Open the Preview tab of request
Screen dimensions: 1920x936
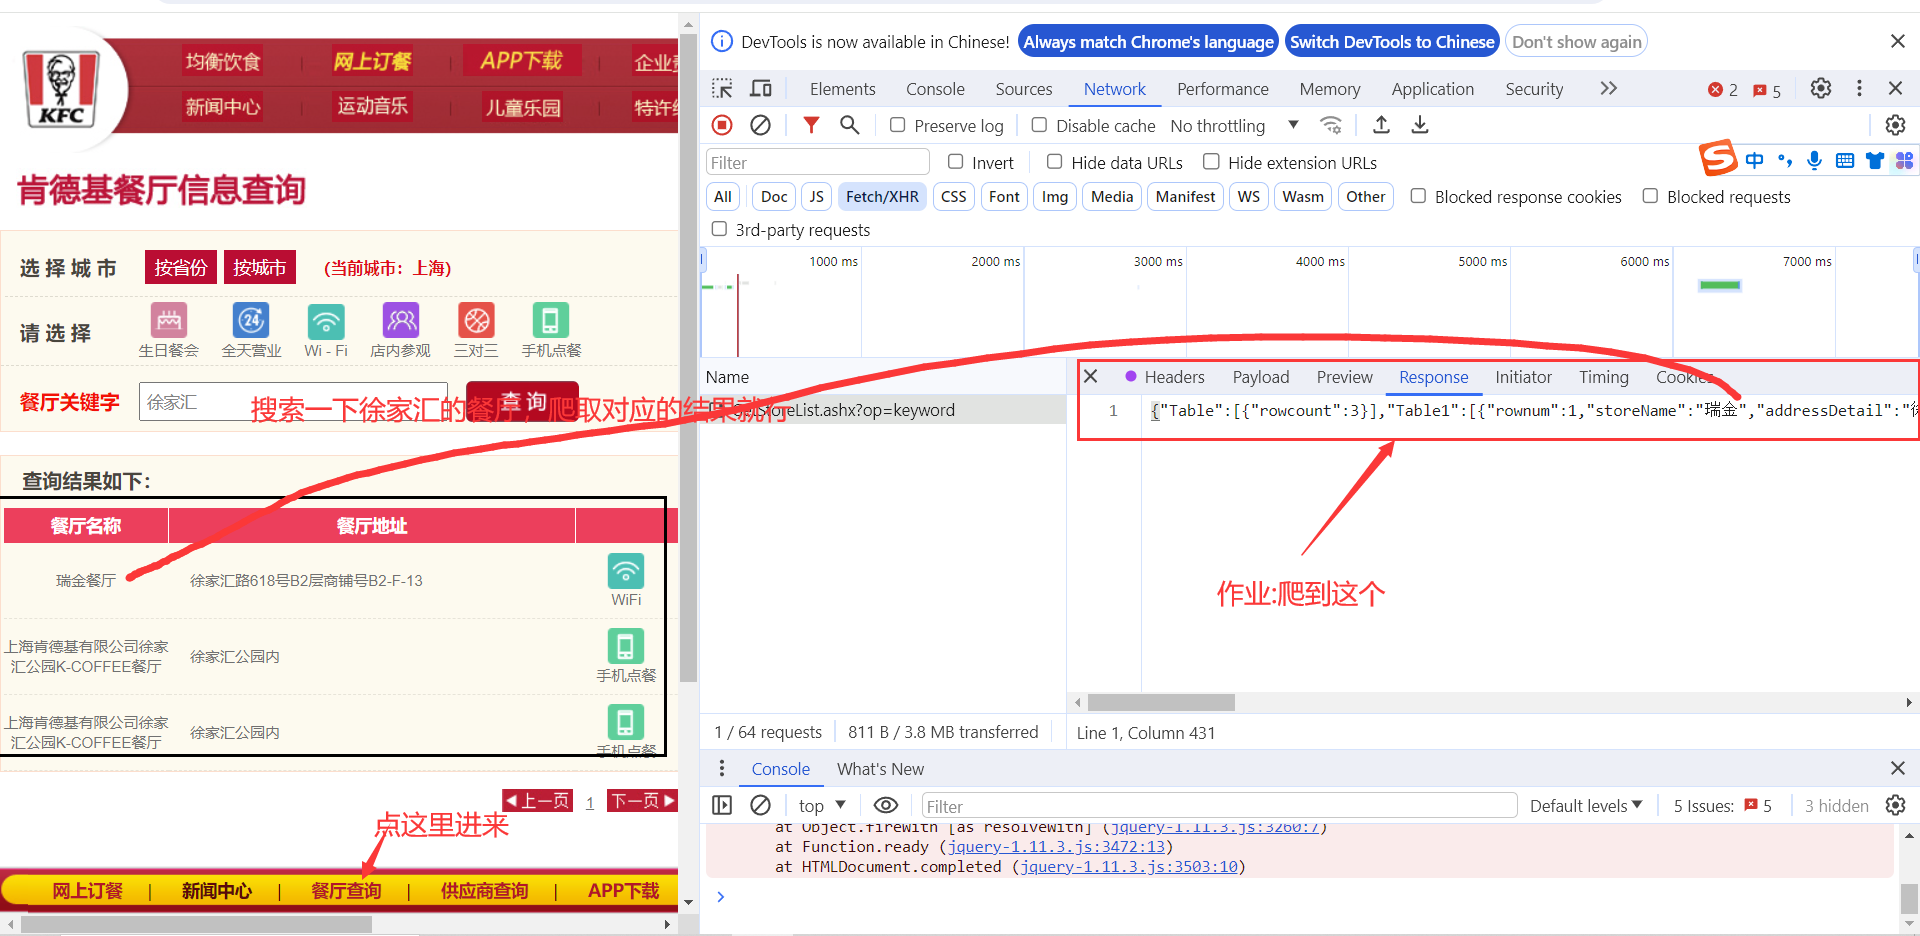pos(1345,377)
